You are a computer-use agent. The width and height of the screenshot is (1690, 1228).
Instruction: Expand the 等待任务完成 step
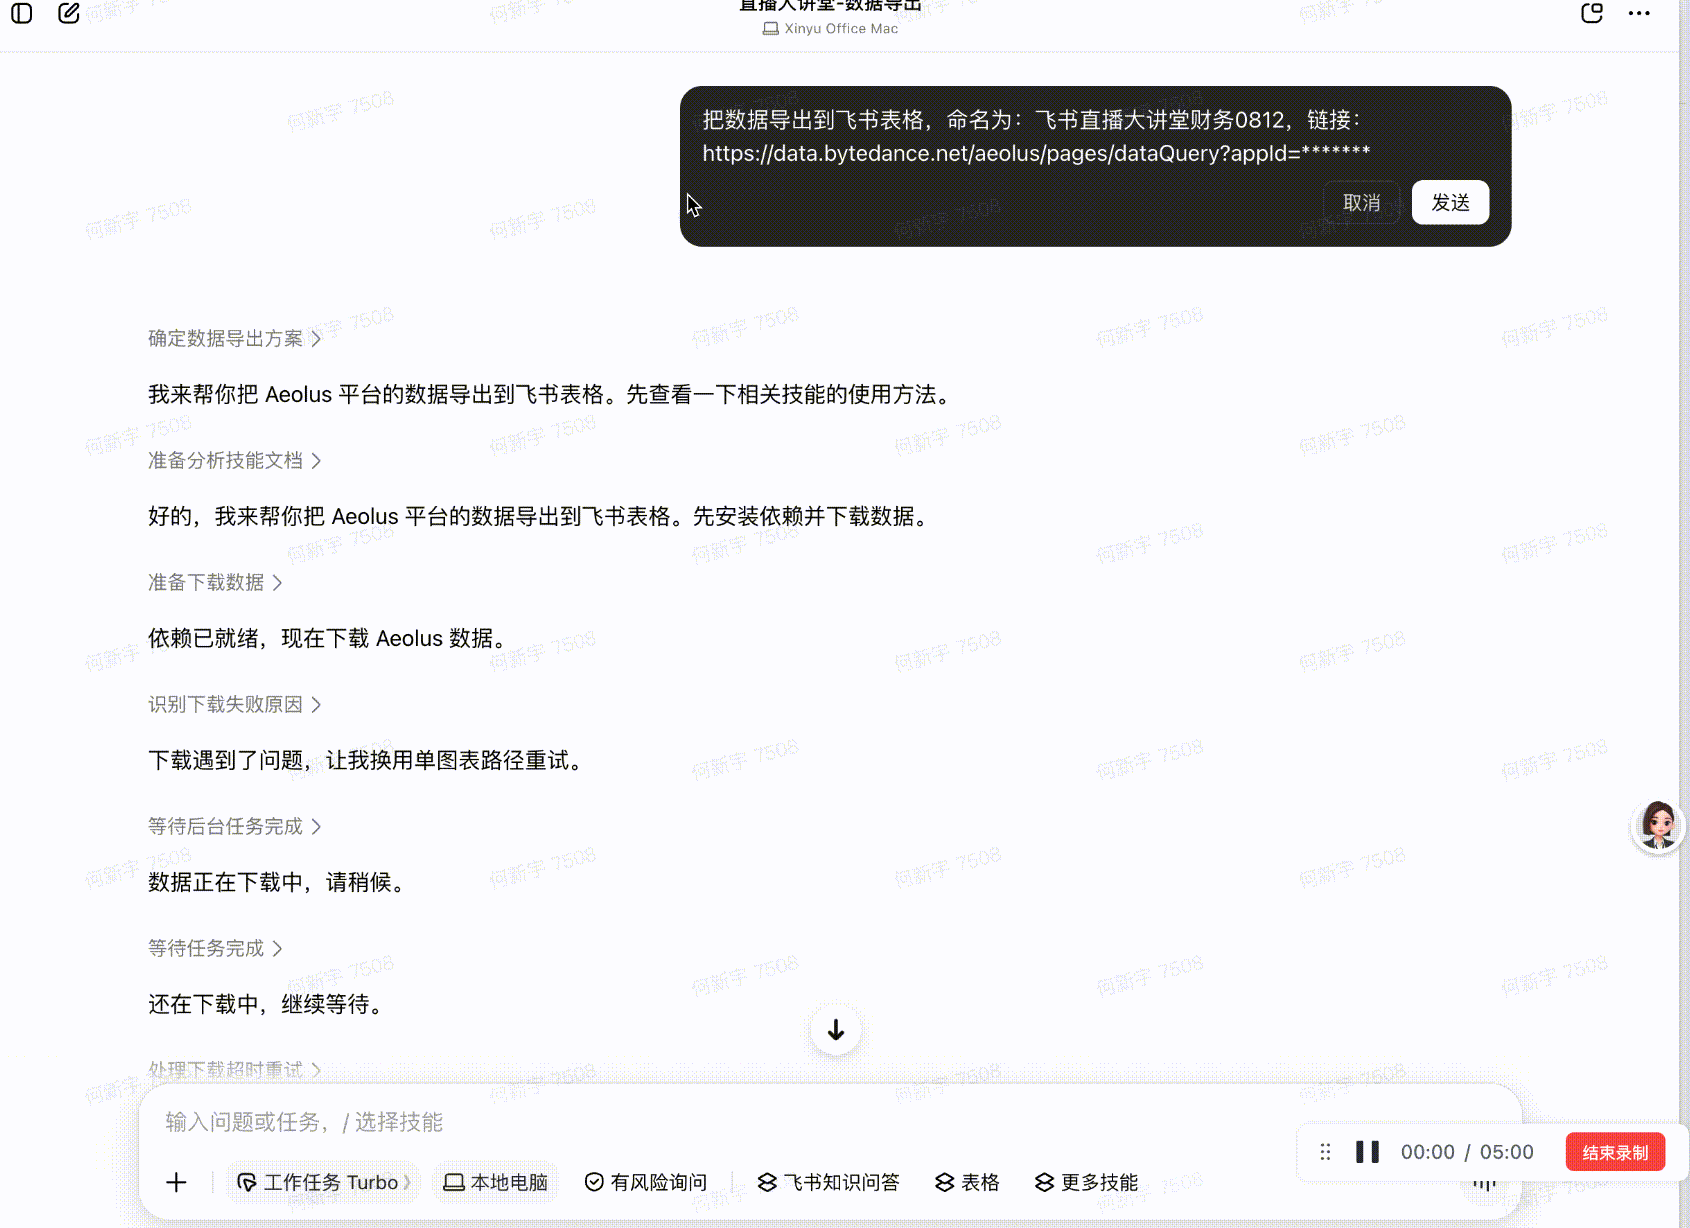[x=215, y=949]
